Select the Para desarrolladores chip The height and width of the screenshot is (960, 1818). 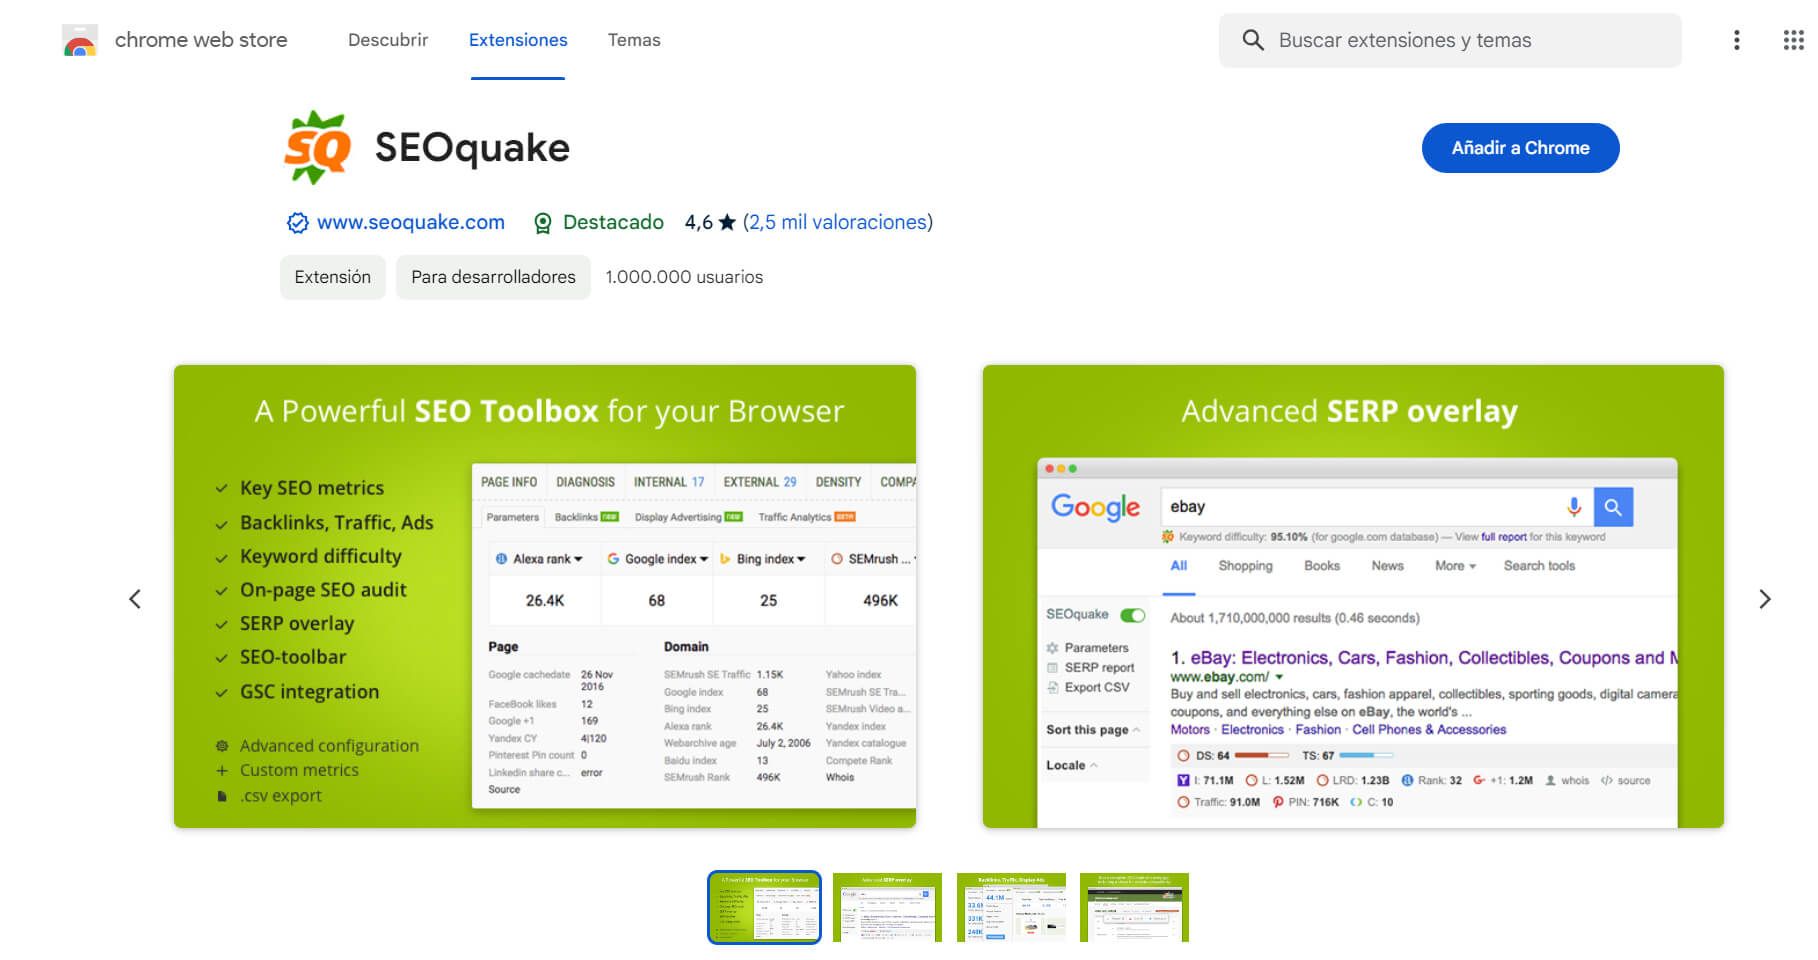click(x=493, y=277)
